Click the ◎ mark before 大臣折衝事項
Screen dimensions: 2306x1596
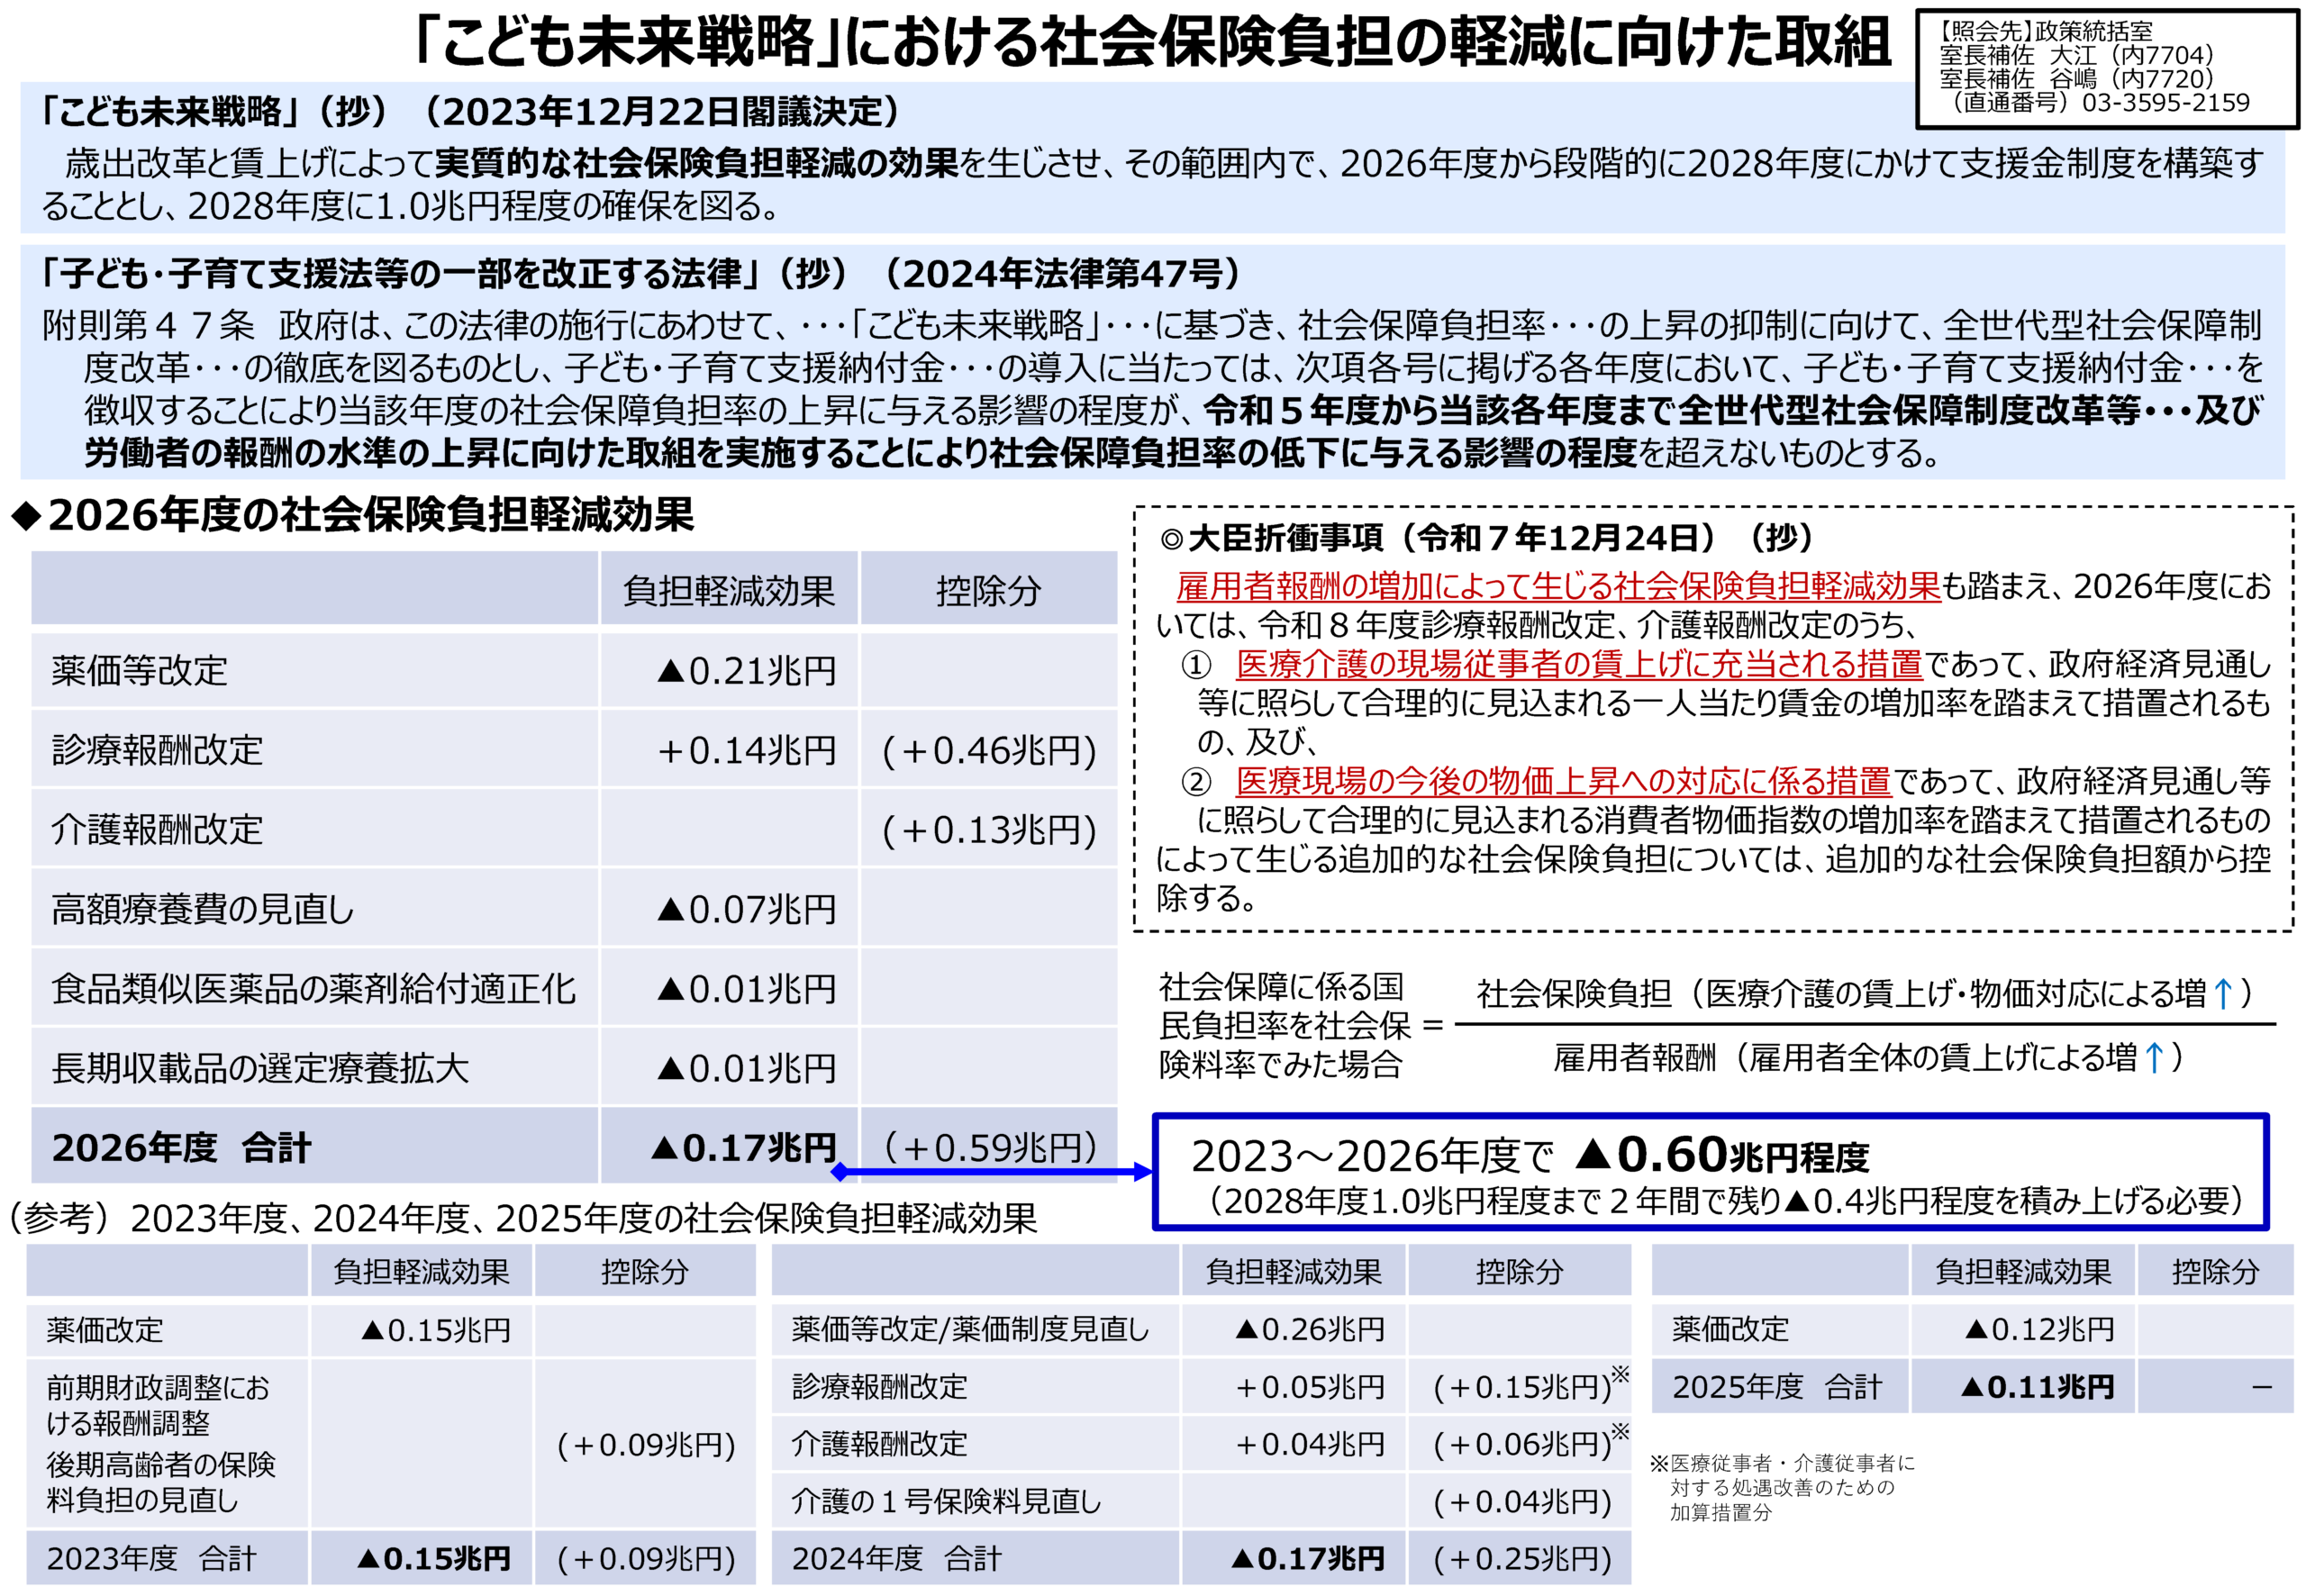(1171, 540)
